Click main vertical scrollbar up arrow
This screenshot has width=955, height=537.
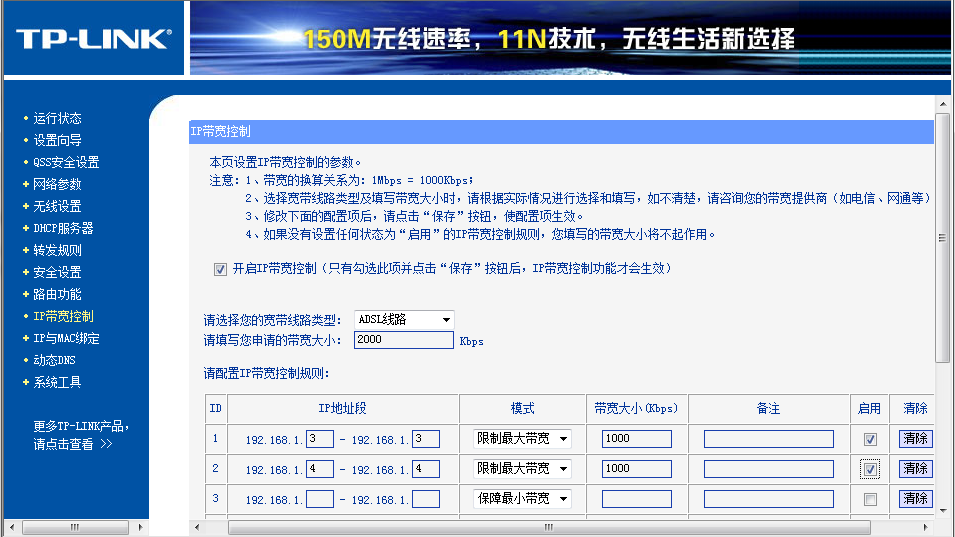tap(943, 104)
